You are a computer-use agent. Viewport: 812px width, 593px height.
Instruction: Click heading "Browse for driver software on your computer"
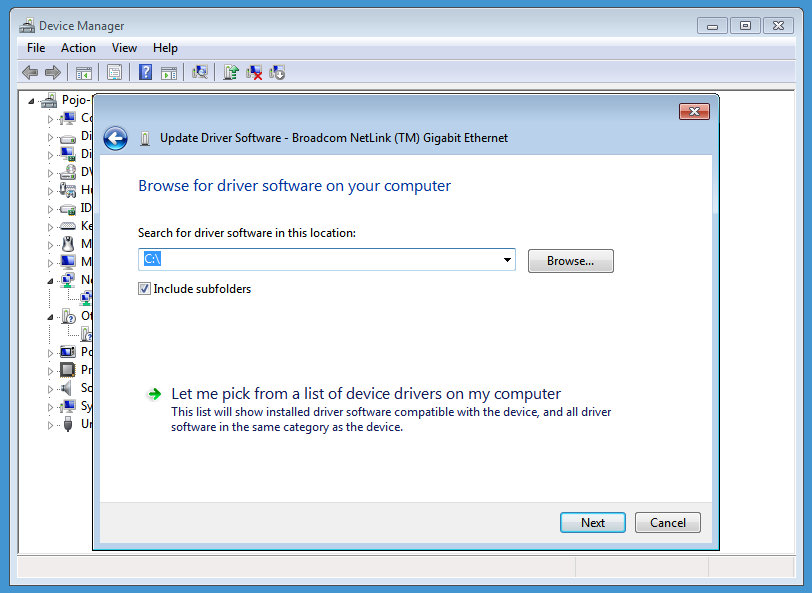(294, 185)
